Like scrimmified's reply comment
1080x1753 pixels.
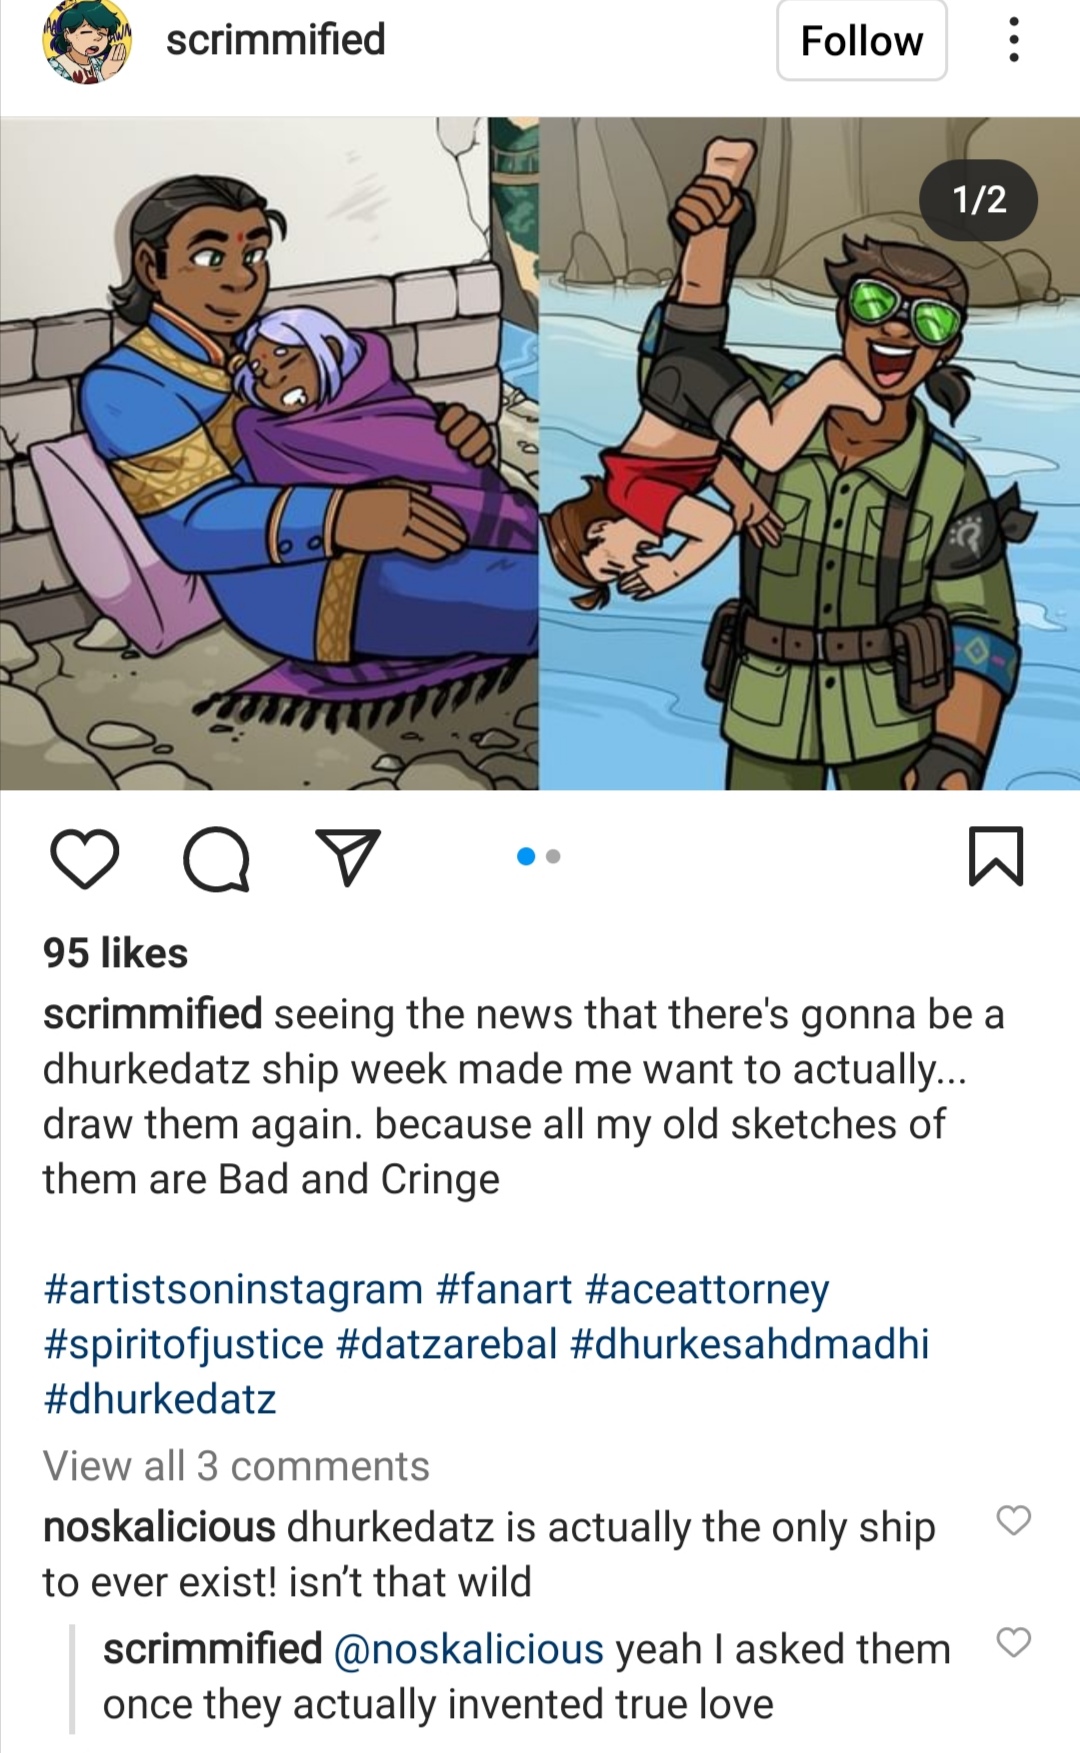click(1014, 1642)
